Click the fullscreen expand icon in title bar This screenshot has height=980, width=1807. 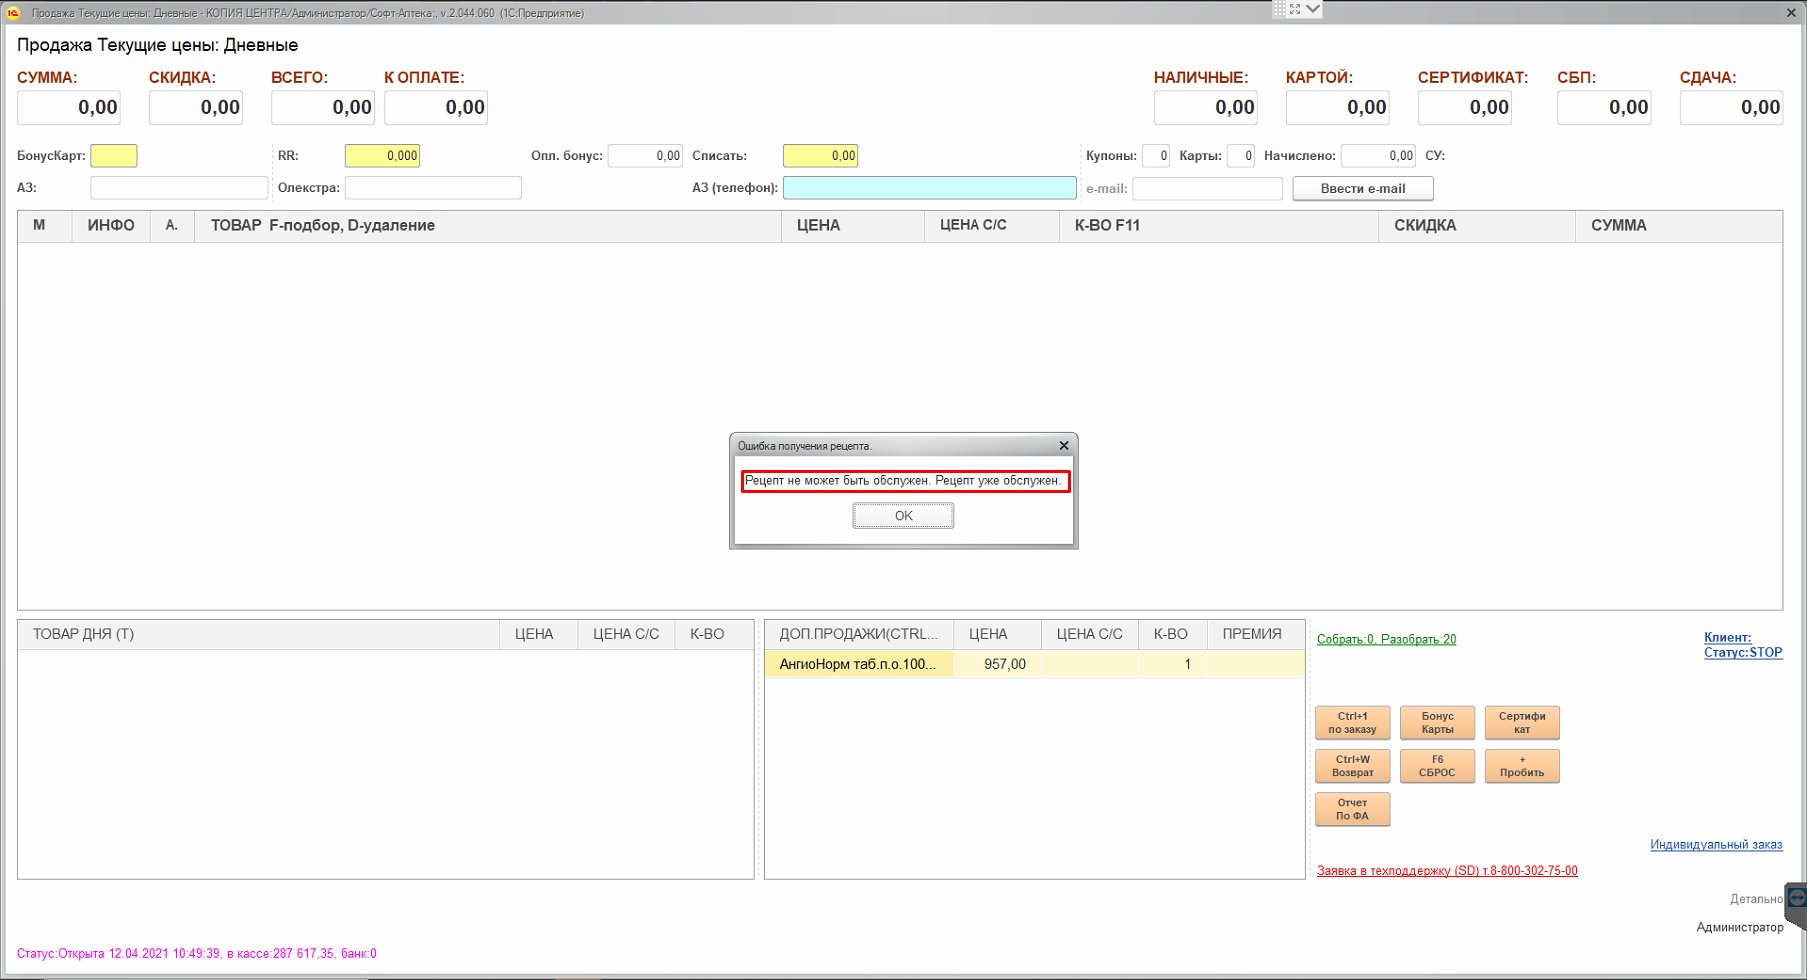click(x=1295, y=9)
